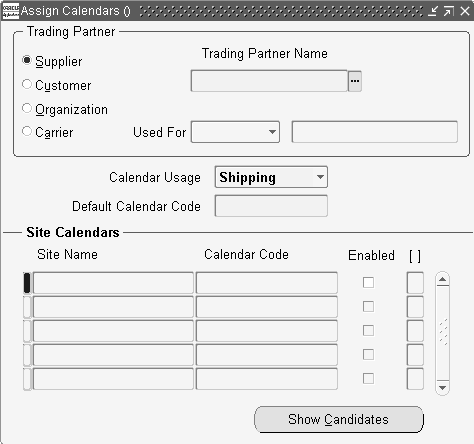Open Trading Partner Name list of values
474x444 pixels.
(x=355, y=81)
